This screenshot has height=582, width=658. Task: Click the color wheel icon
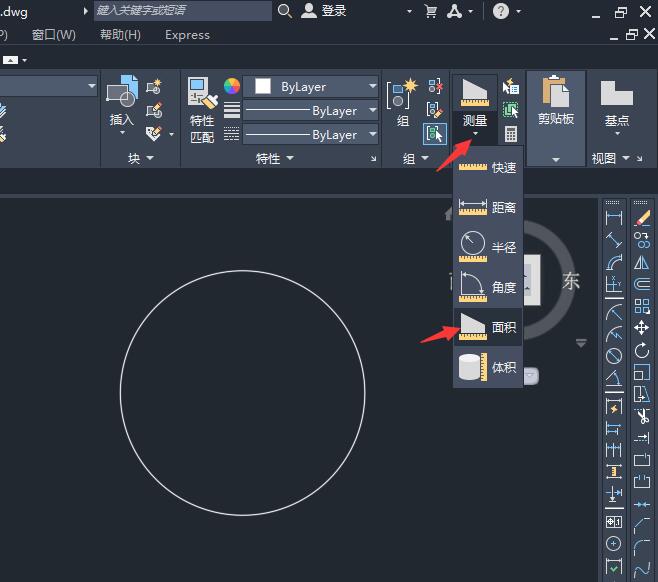[232, 86]
